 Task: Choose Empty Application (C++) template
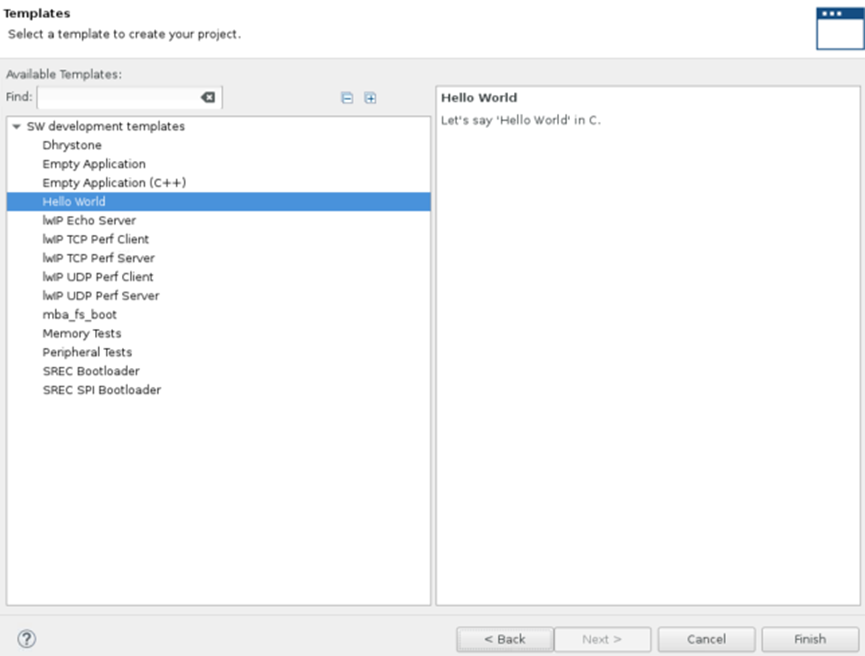click(114, 183)
